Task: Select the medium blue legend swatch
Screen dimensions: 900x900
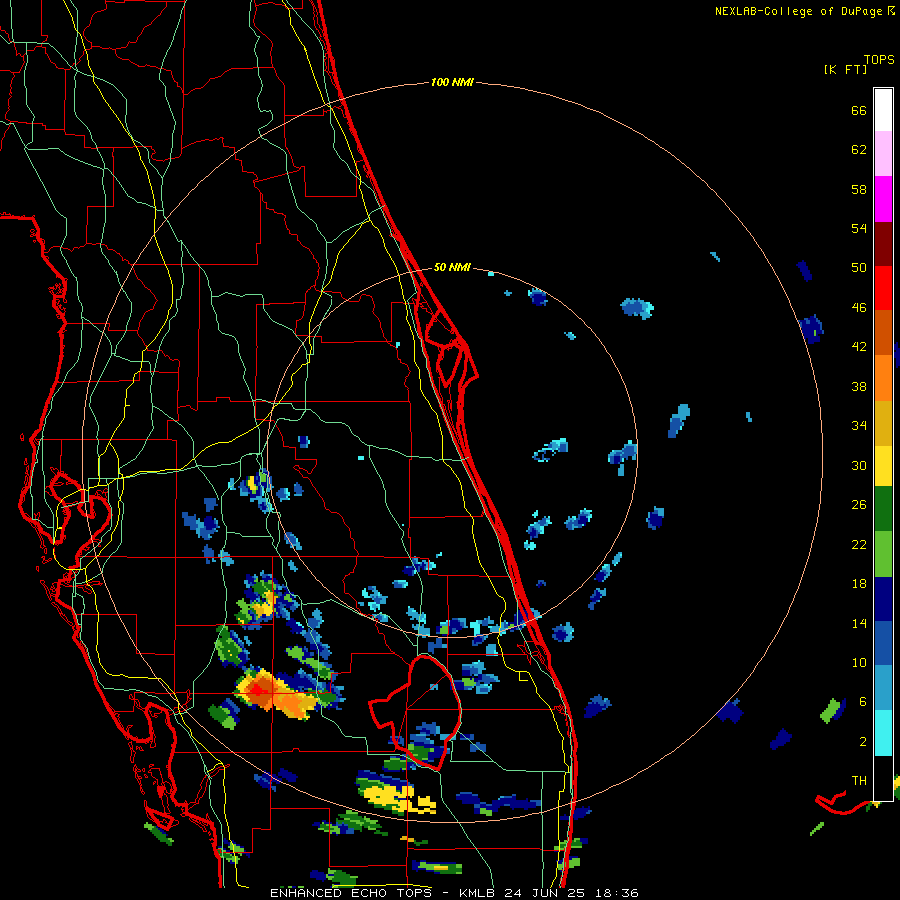Action: 883,643
